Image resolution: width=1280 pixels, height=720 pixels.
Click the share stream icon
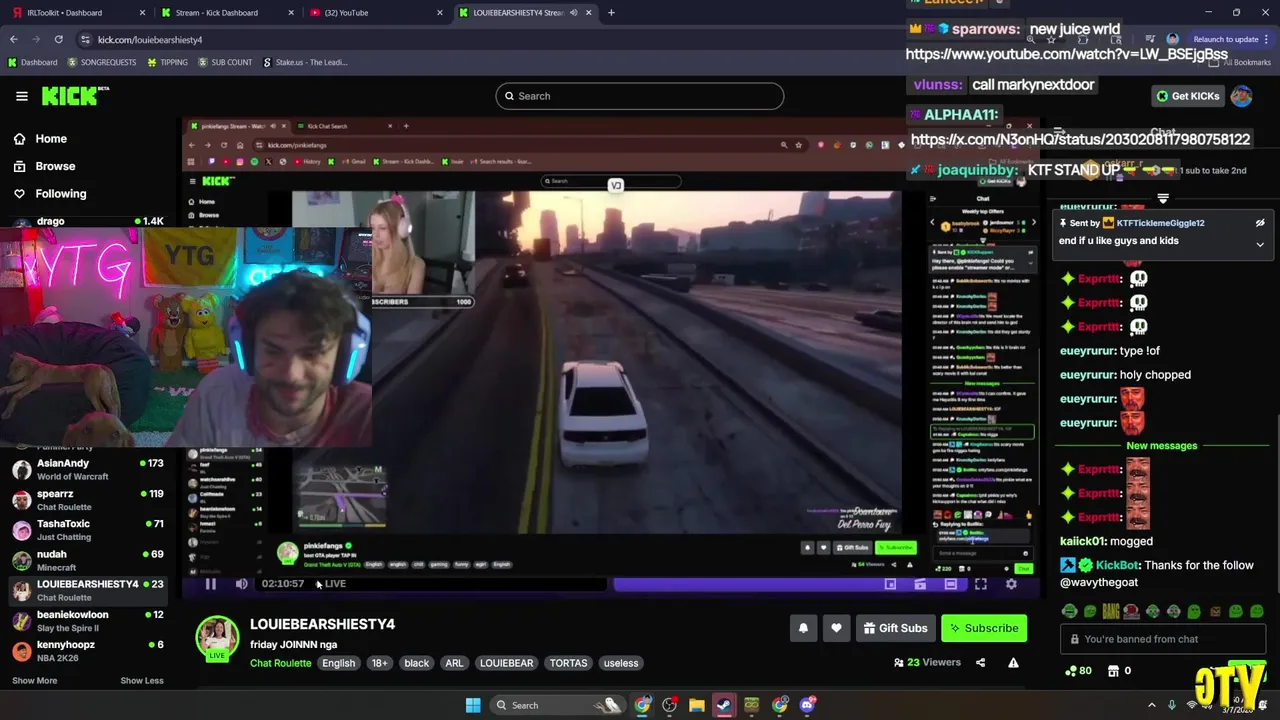click(980, 662)
